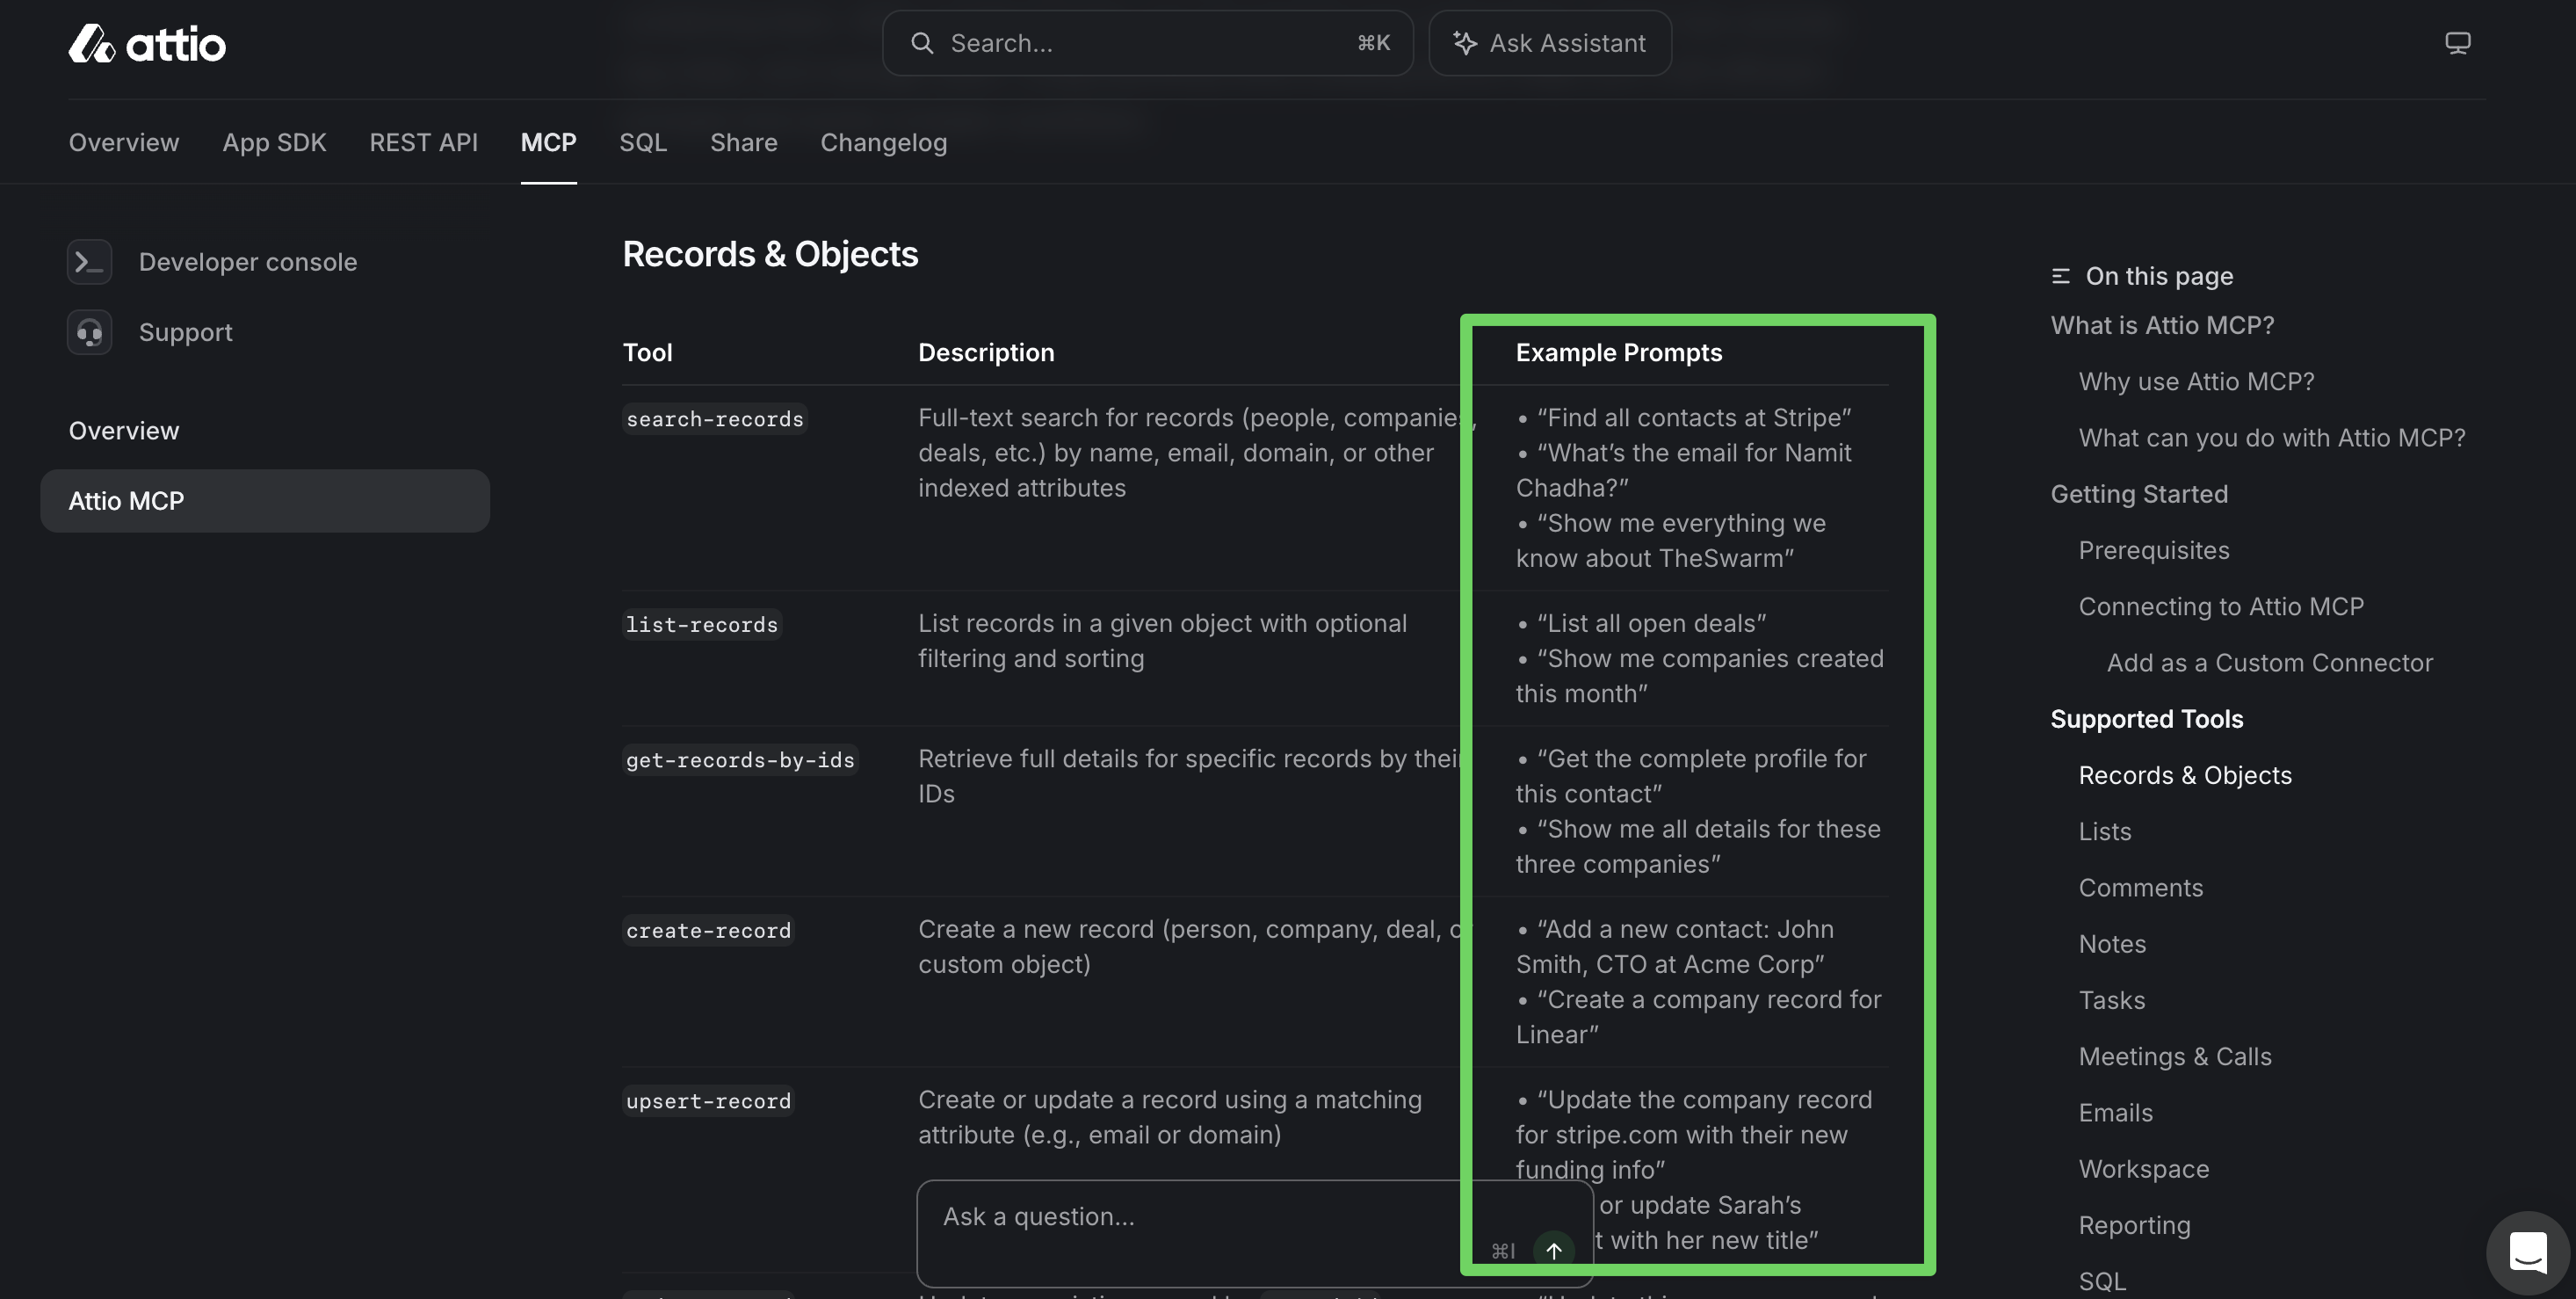Jump to What is Attio MCP? section
Viewport: 2576px width, 1299px height.
point(2162,325)
